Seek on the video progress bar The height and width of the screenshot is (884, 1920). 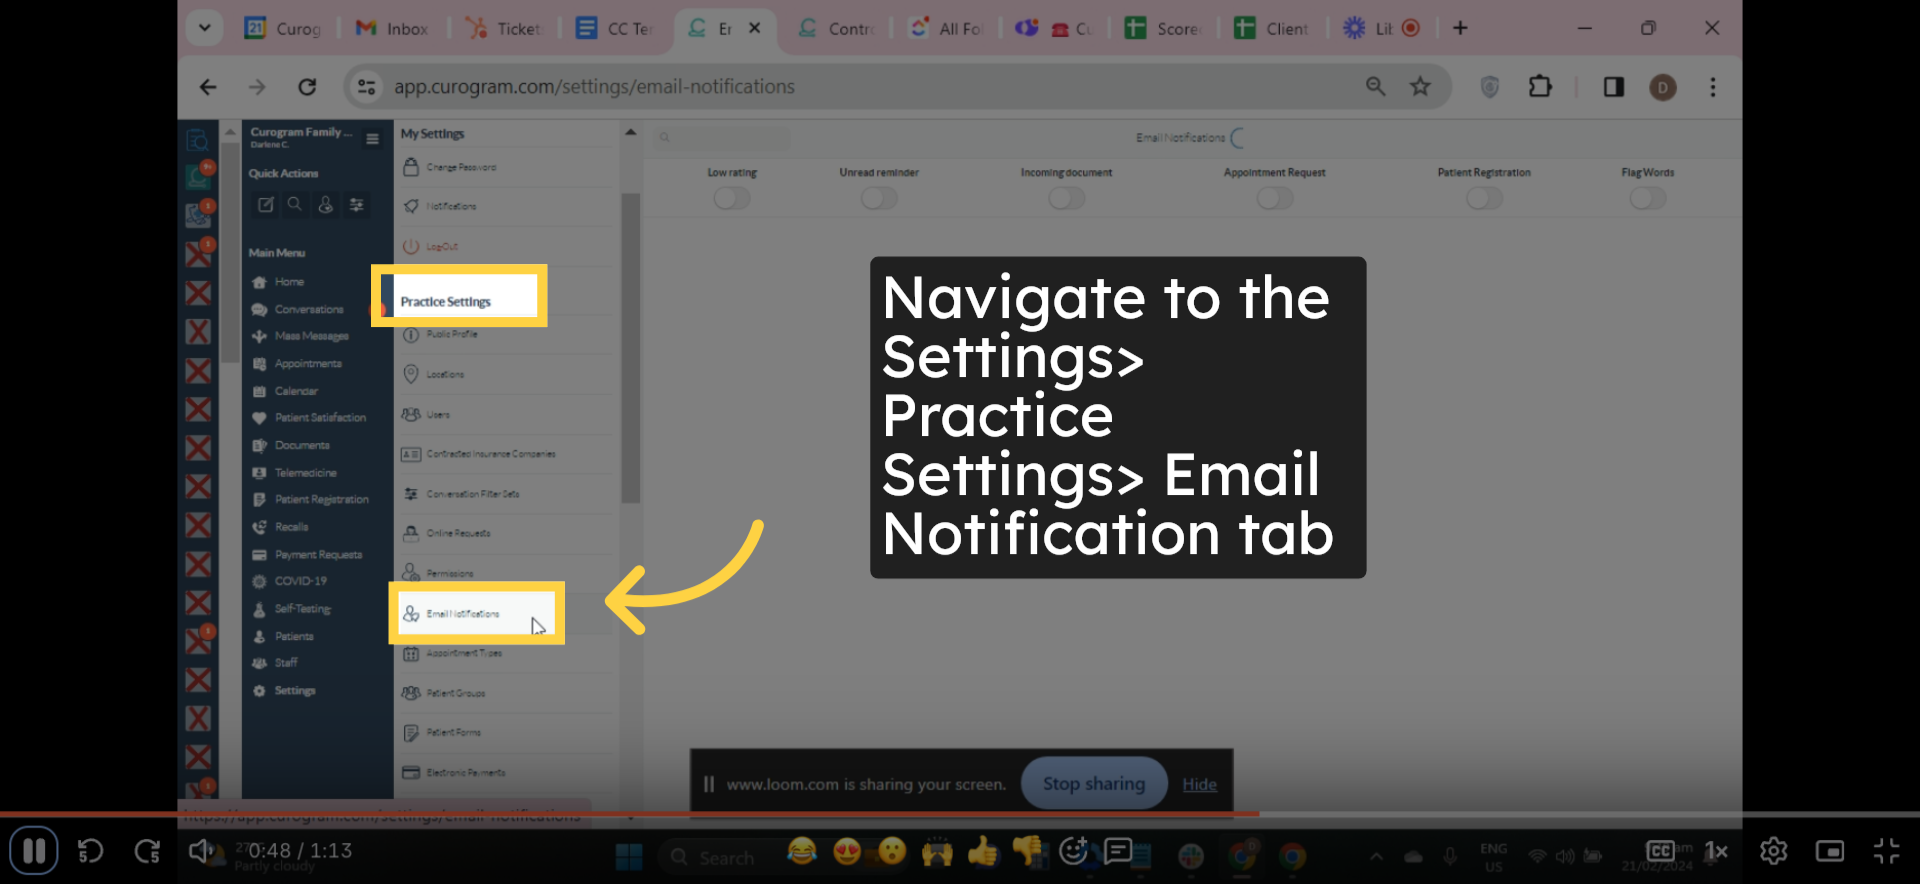pyautogui.click(x=960, y=814)
